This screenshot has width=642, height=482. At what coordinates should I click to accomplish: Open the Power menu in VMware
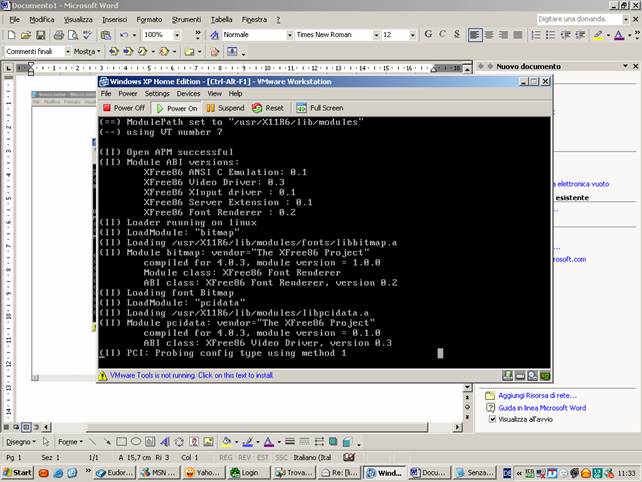point(128,94)
